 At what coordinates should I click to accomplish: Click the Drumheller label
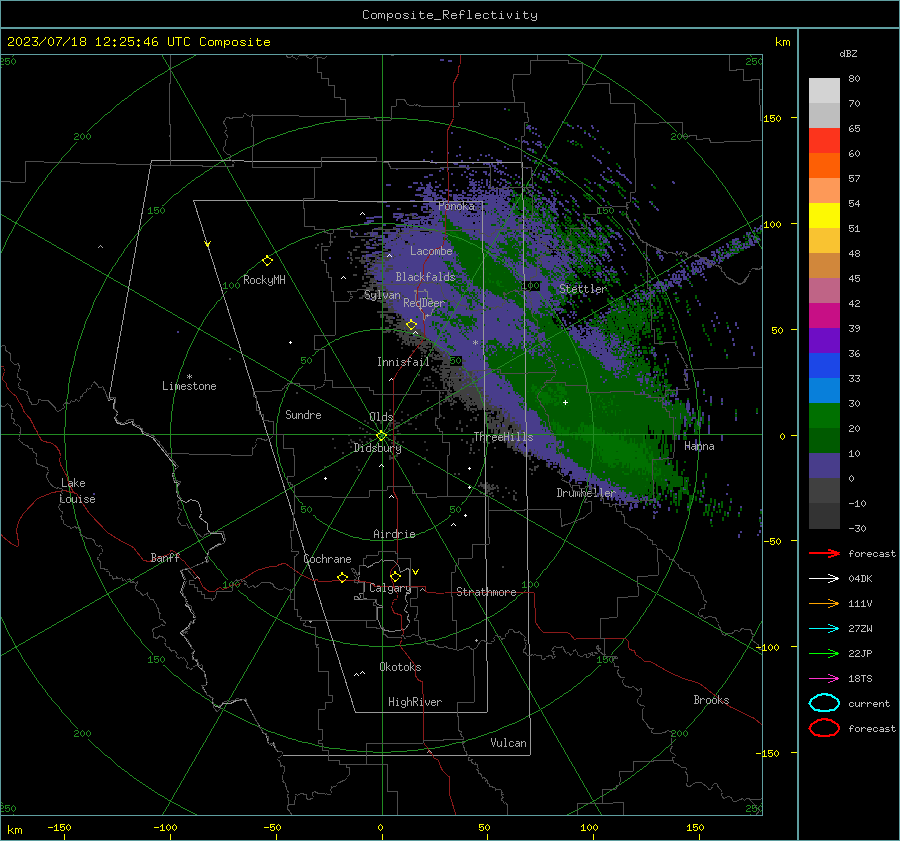coord(586,493)
